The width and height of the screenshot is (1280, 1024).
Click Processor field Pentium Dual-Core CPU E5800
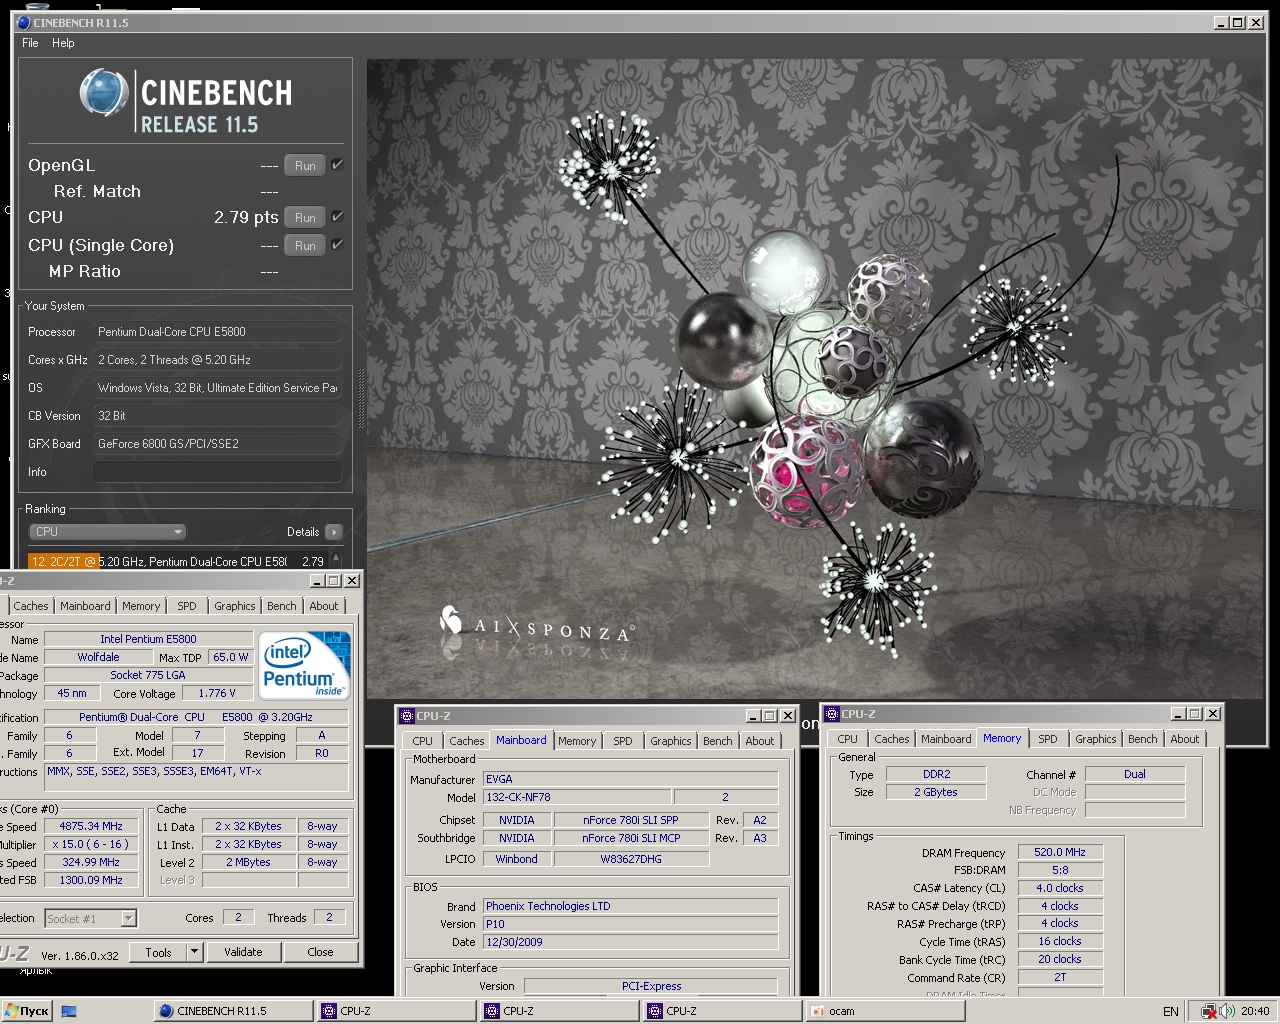(217, 332)
